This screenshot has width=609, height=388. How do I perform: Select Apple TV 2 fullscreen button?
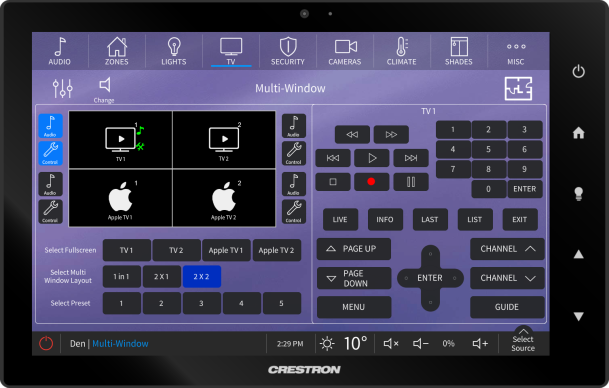click(277, 250)
